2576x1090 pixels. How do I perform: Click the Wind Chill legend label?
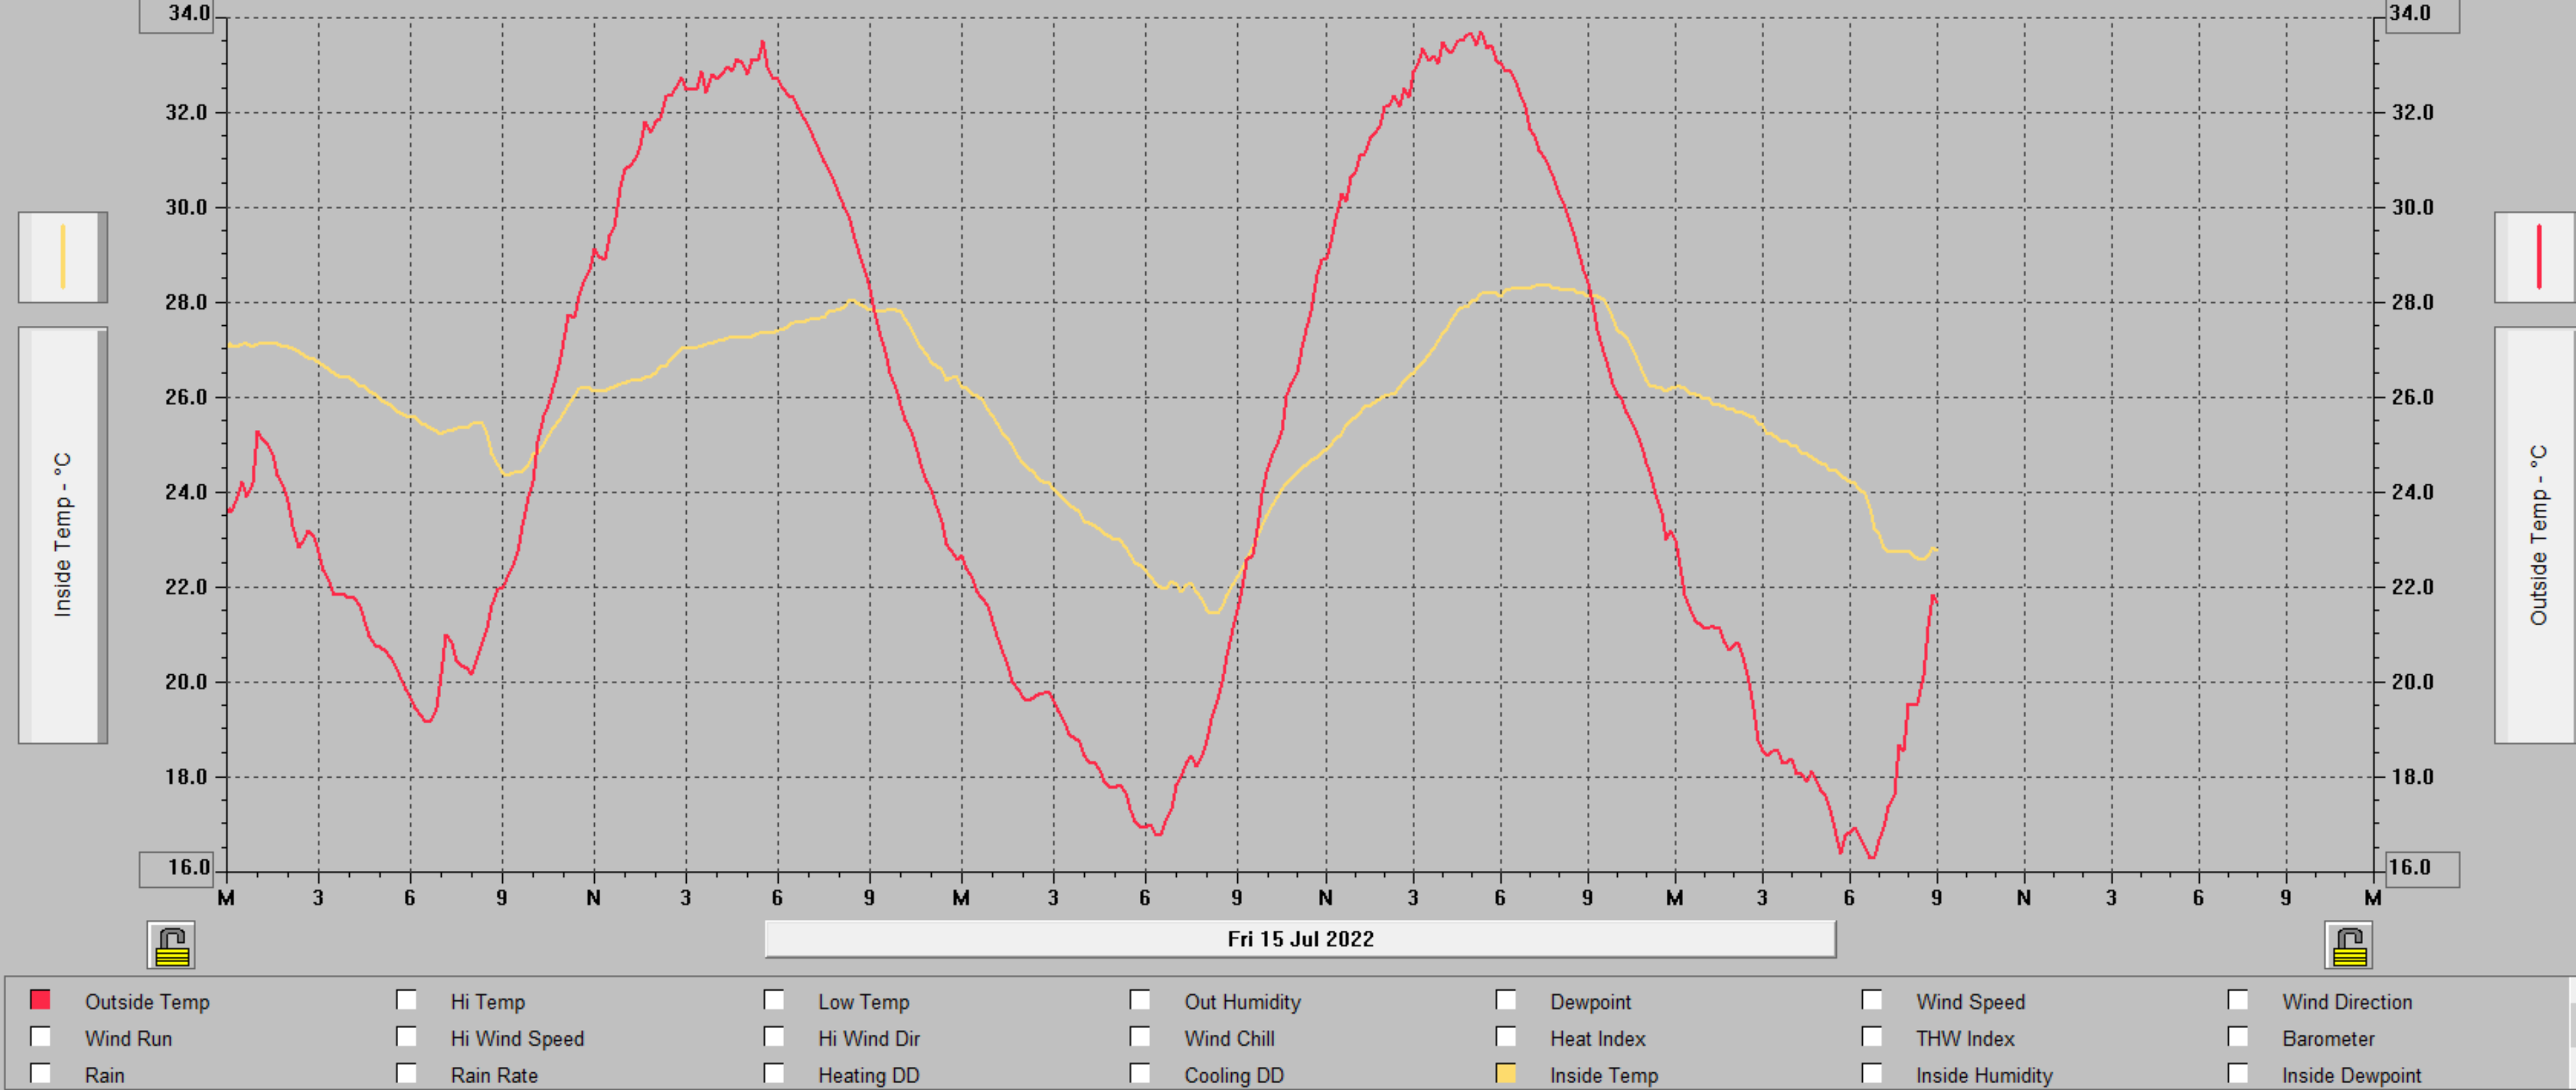coord(1229,1039)
